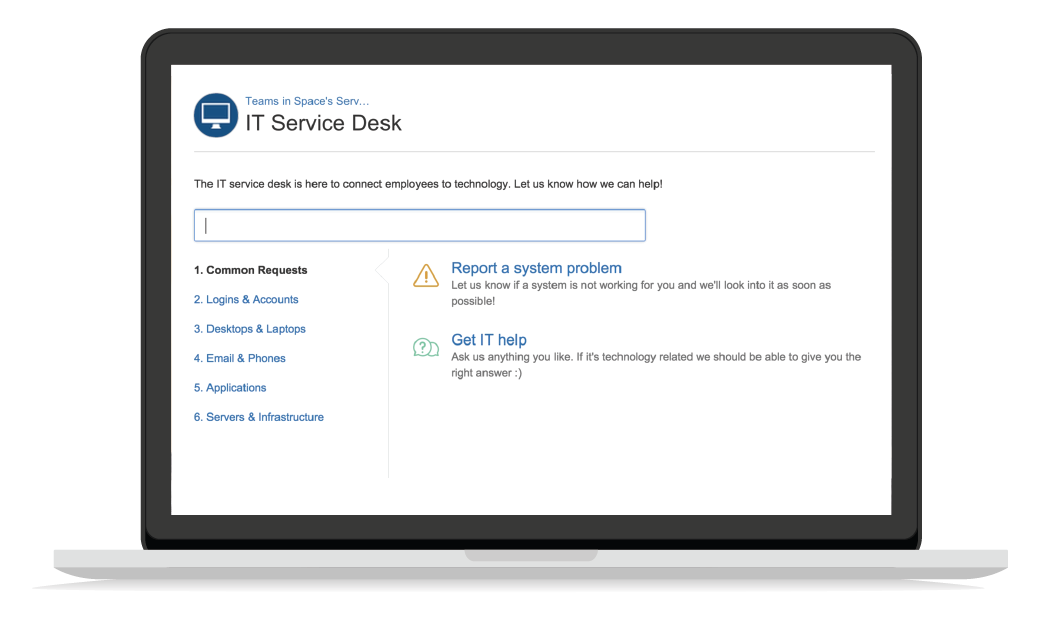Open the Teams in Space's Serv... breadcrumb
1040x621 pixels.
tap(307, 101)
